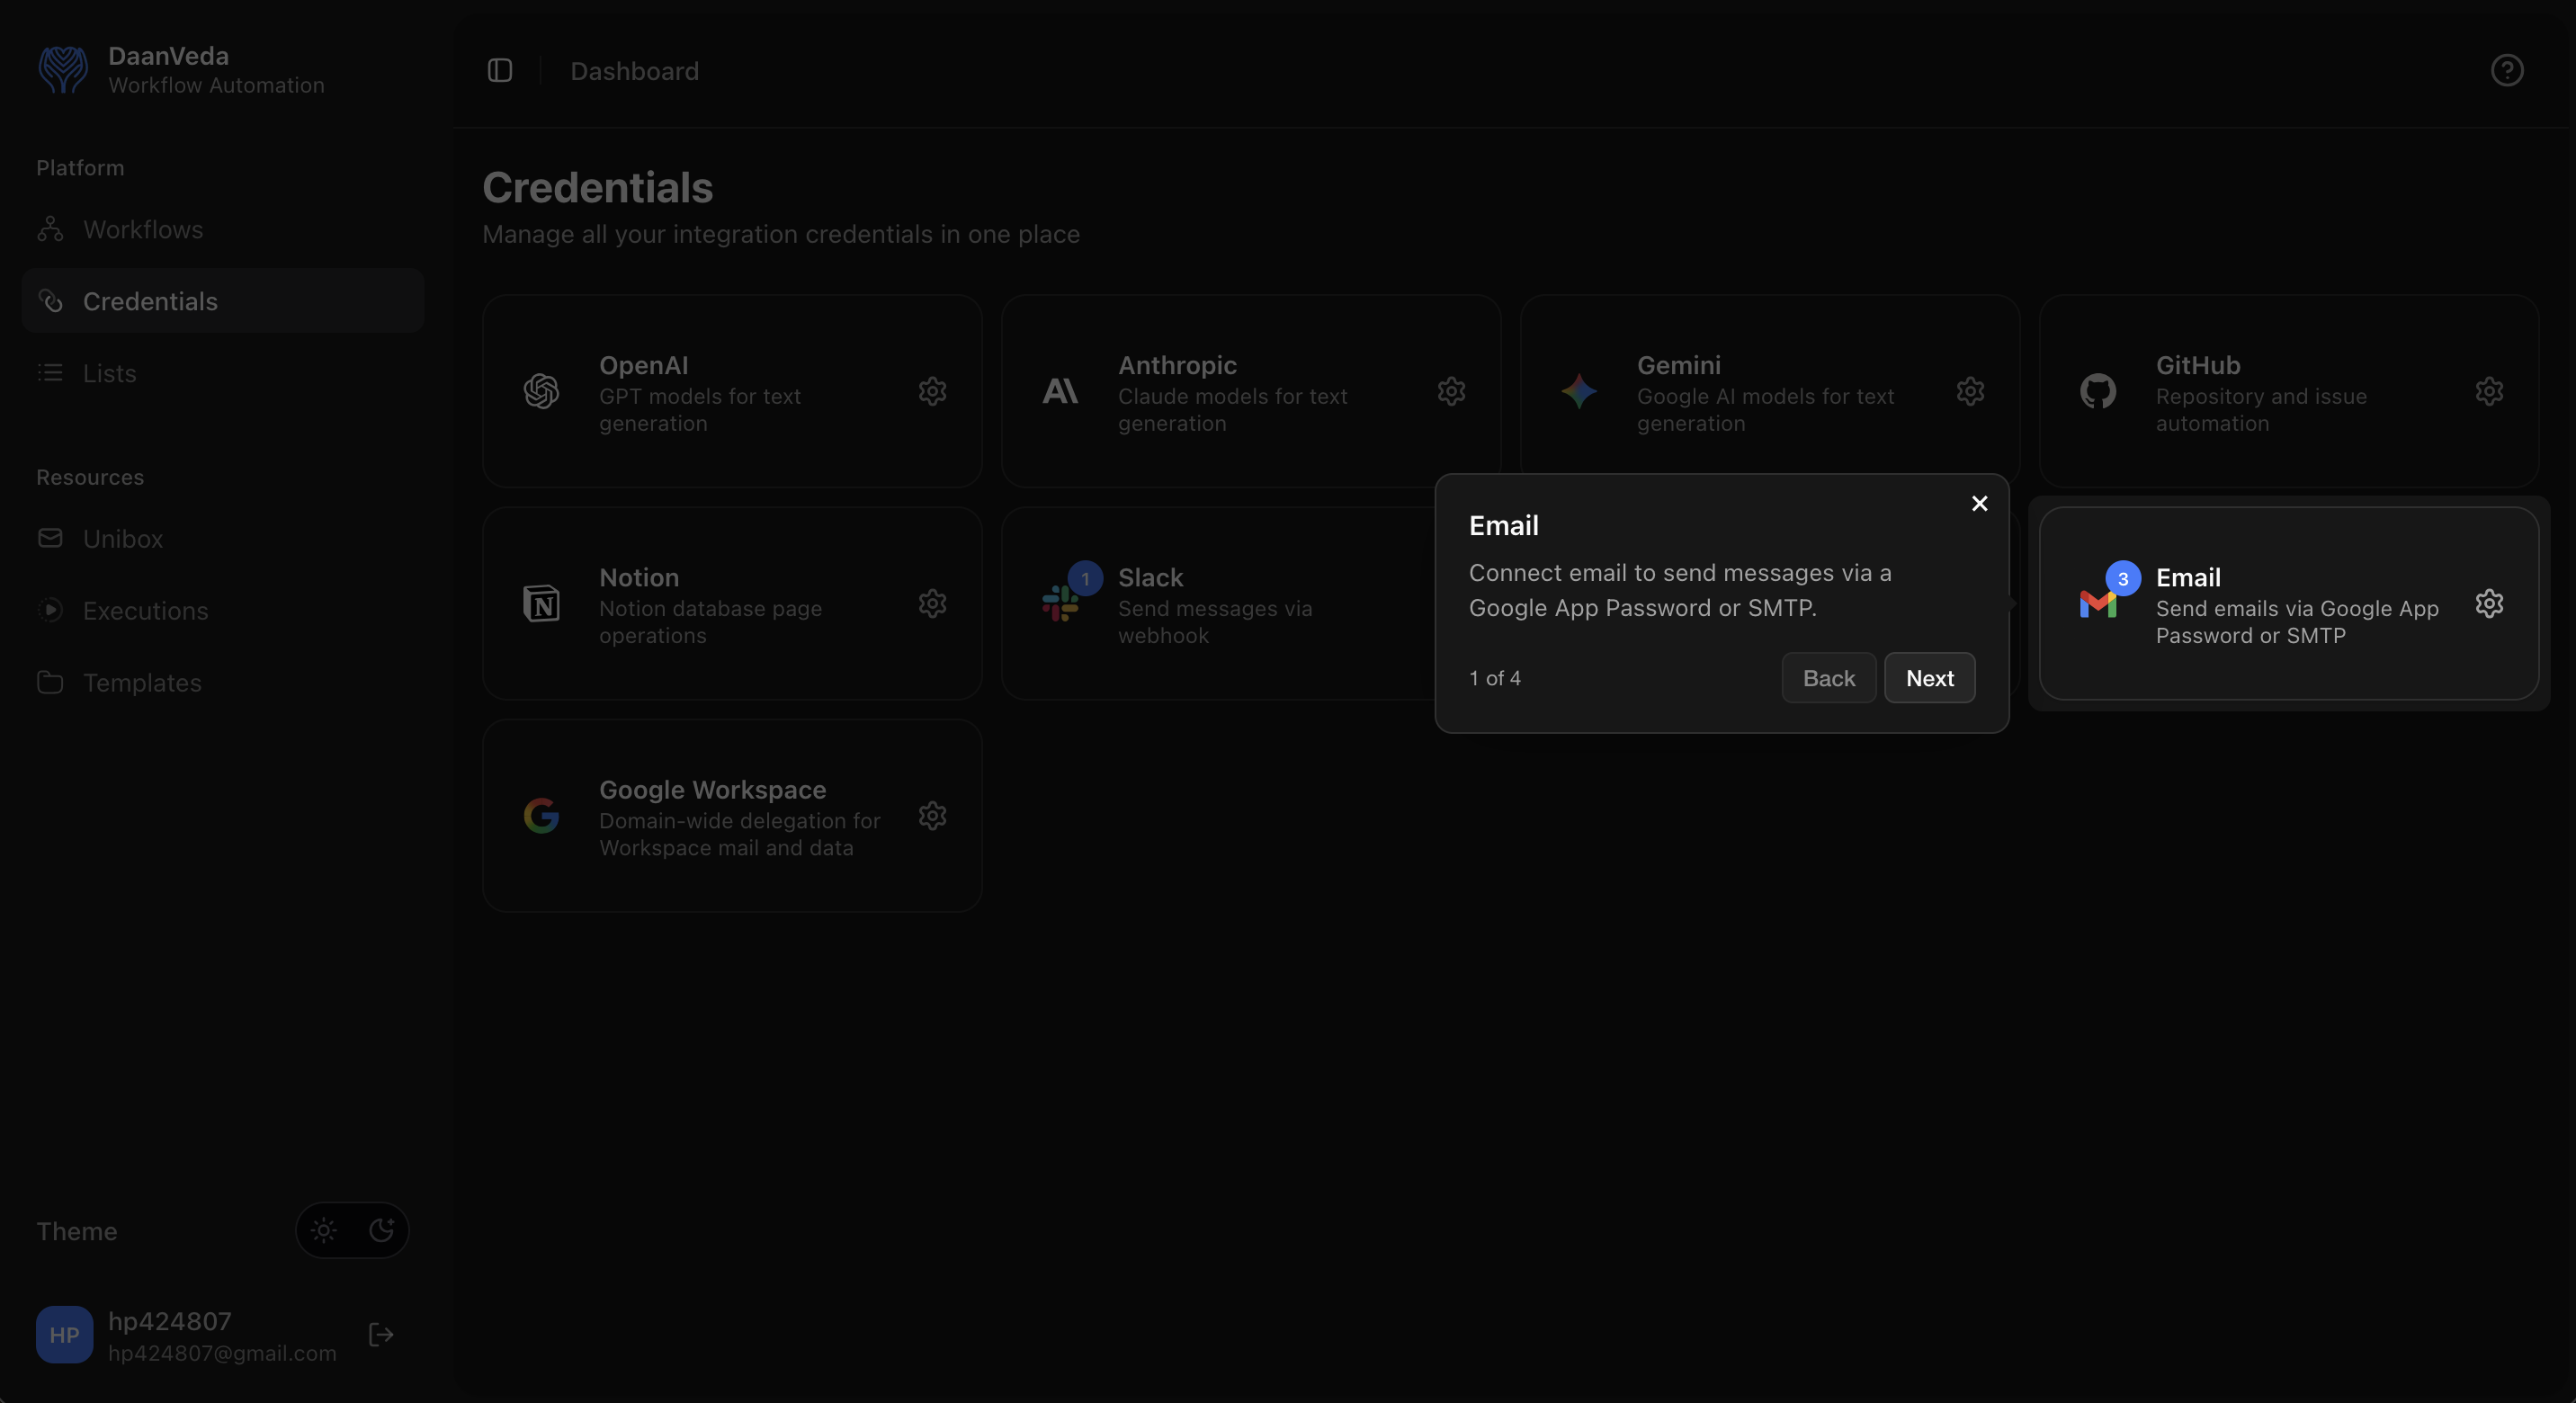Close the Email tour popover
The image size is (2576, 1403).
click(1979, 503)
